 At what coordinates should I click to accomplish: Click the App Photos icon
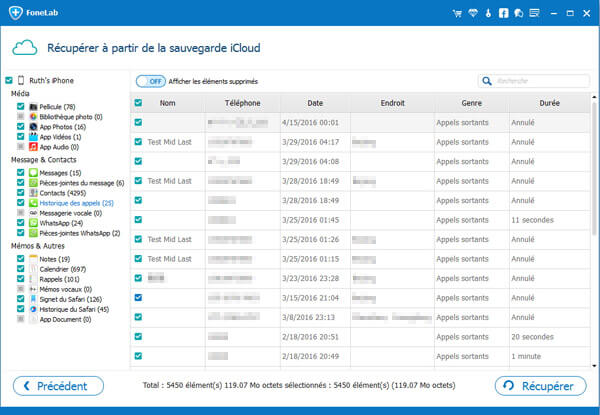click(x=33, y=127)
